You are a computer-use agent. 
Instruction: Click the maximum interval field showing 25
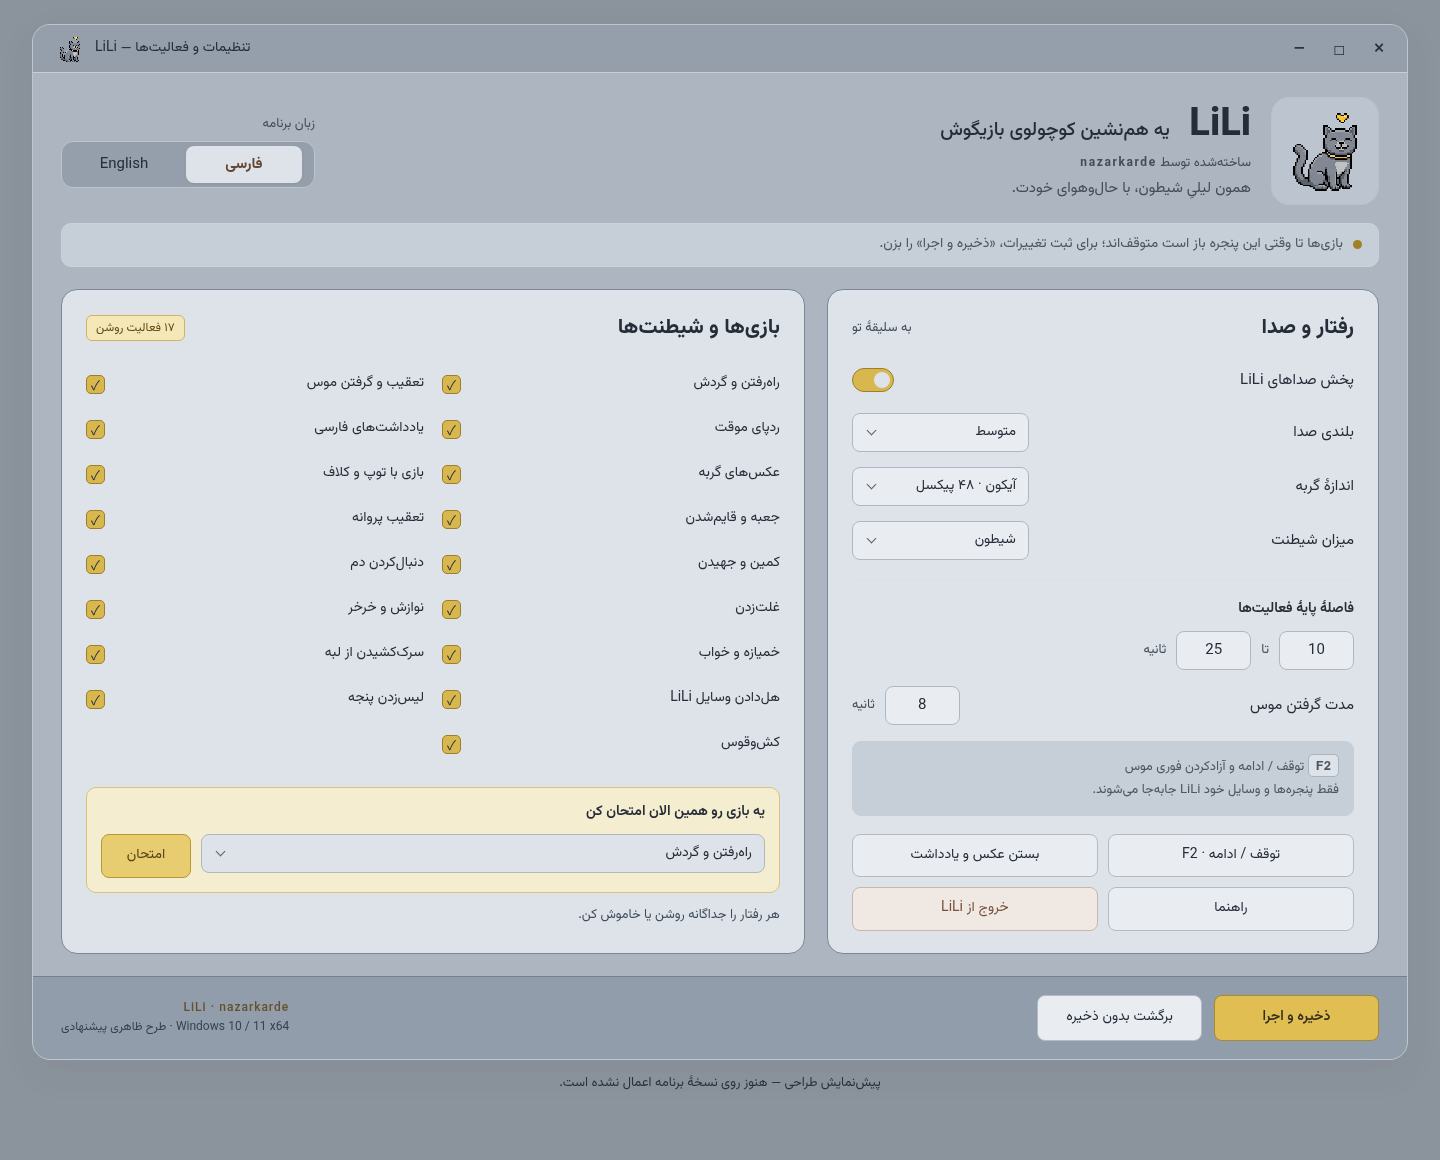[1213, 650]
